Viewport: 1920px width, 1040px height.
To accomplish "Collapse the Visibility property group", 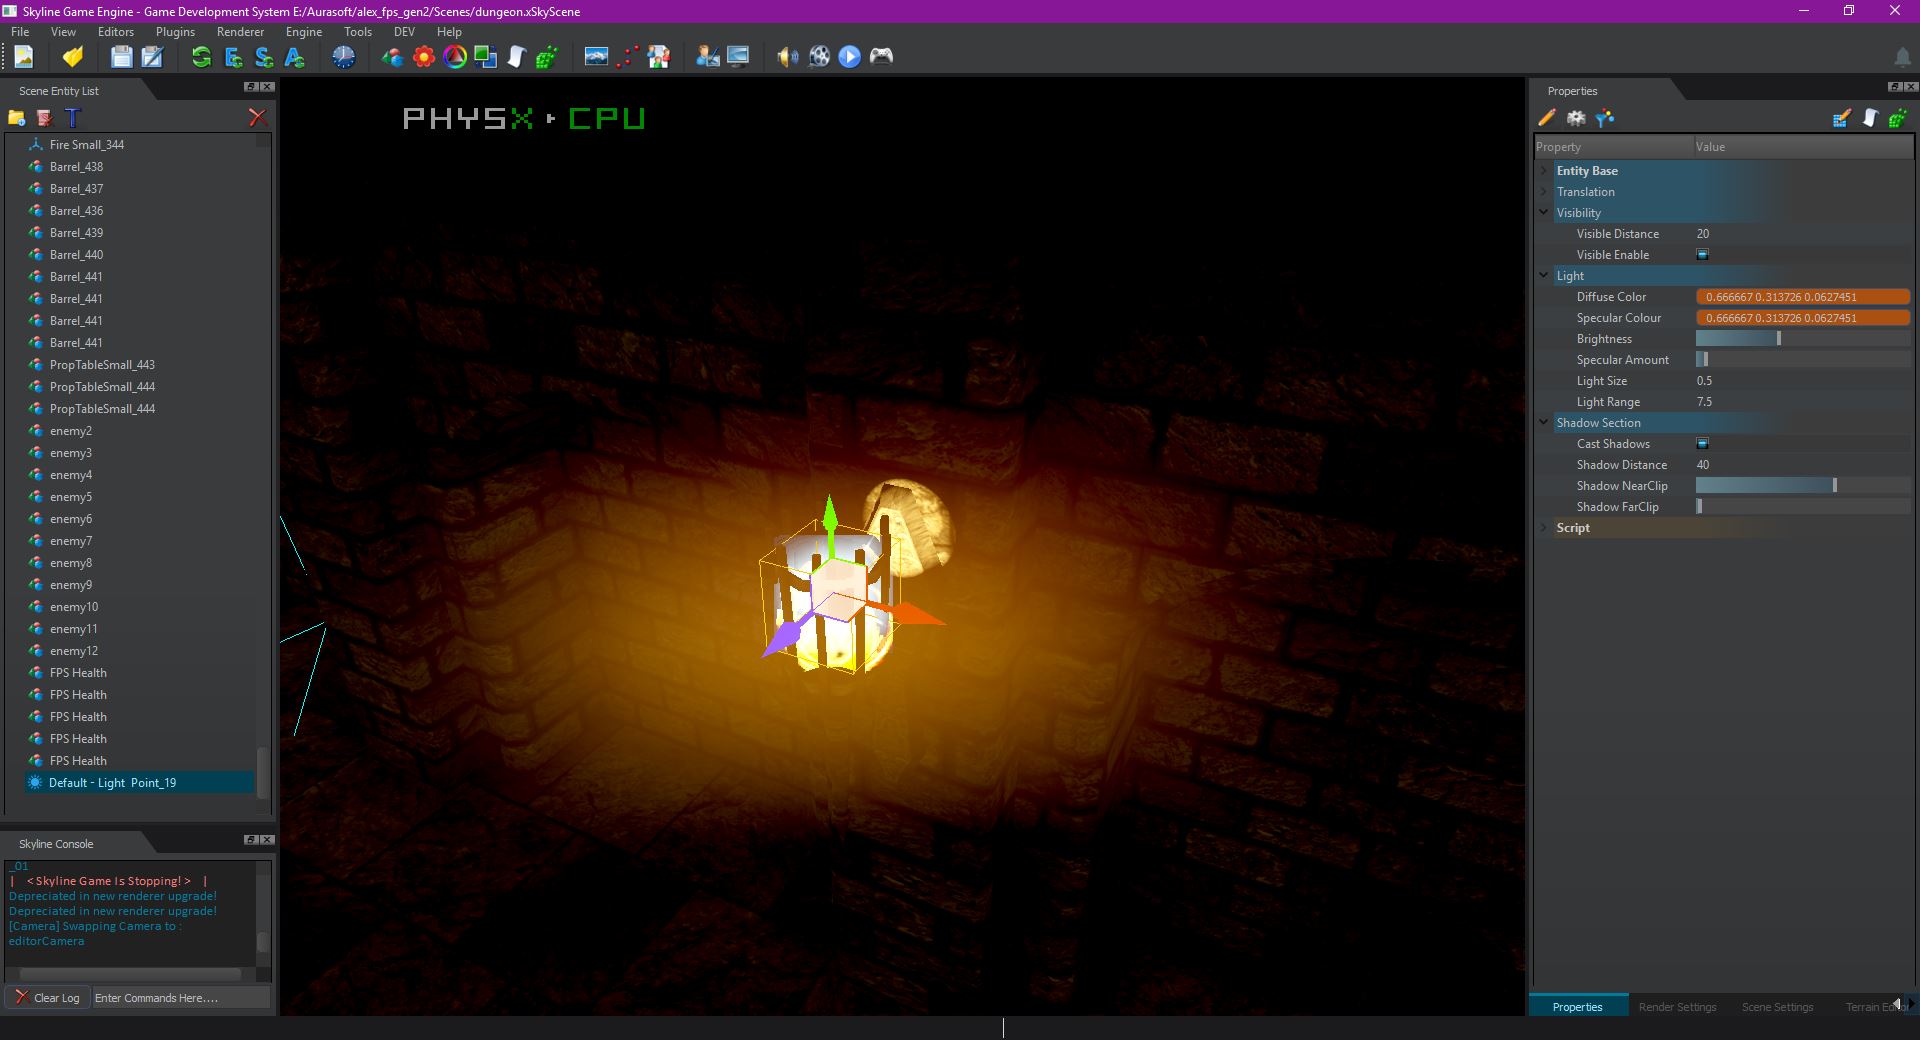I will (1544, 213).
